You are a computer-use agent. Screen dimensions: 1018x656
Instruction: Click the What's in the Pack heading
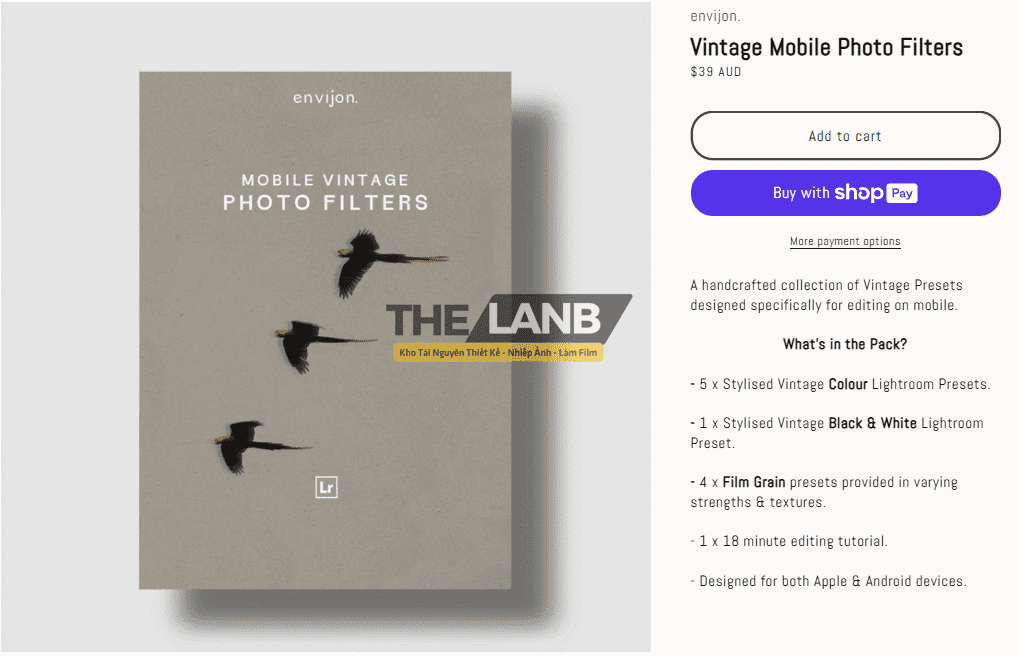pos(845,344)
